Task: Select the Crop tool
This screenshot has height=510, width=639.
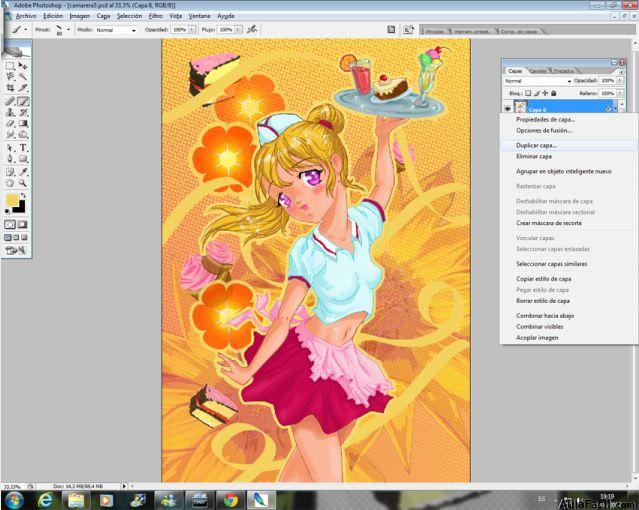Action: 10,88
